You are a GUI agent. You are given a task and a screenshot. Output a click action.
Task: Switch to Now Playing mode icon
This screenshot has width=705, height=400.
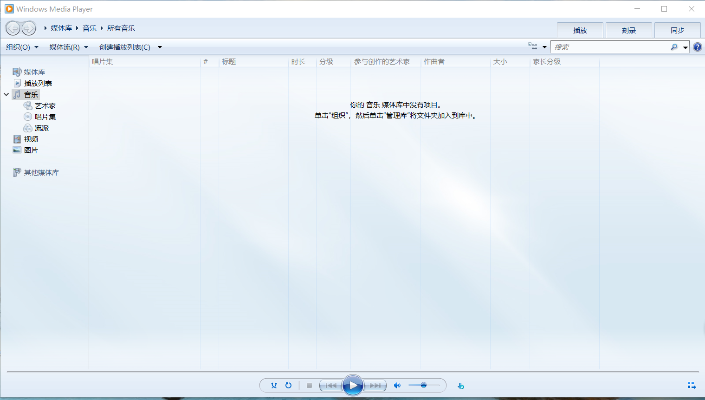[x=691, y=385]
